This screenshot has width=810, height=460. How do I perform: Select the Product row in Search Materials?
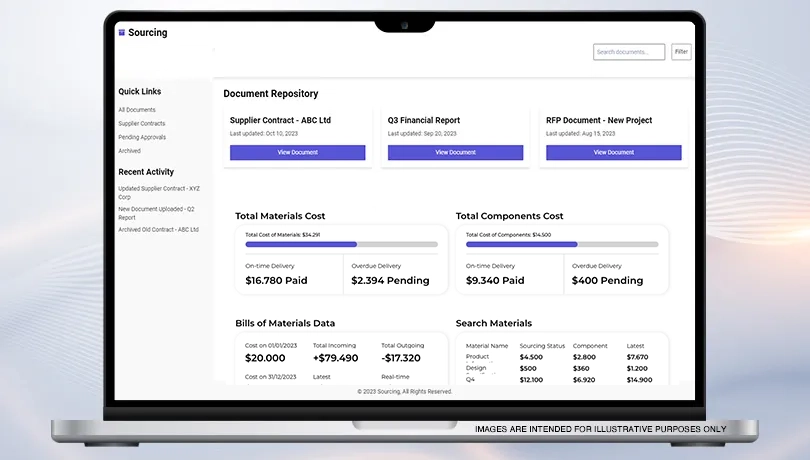[477, 357]
